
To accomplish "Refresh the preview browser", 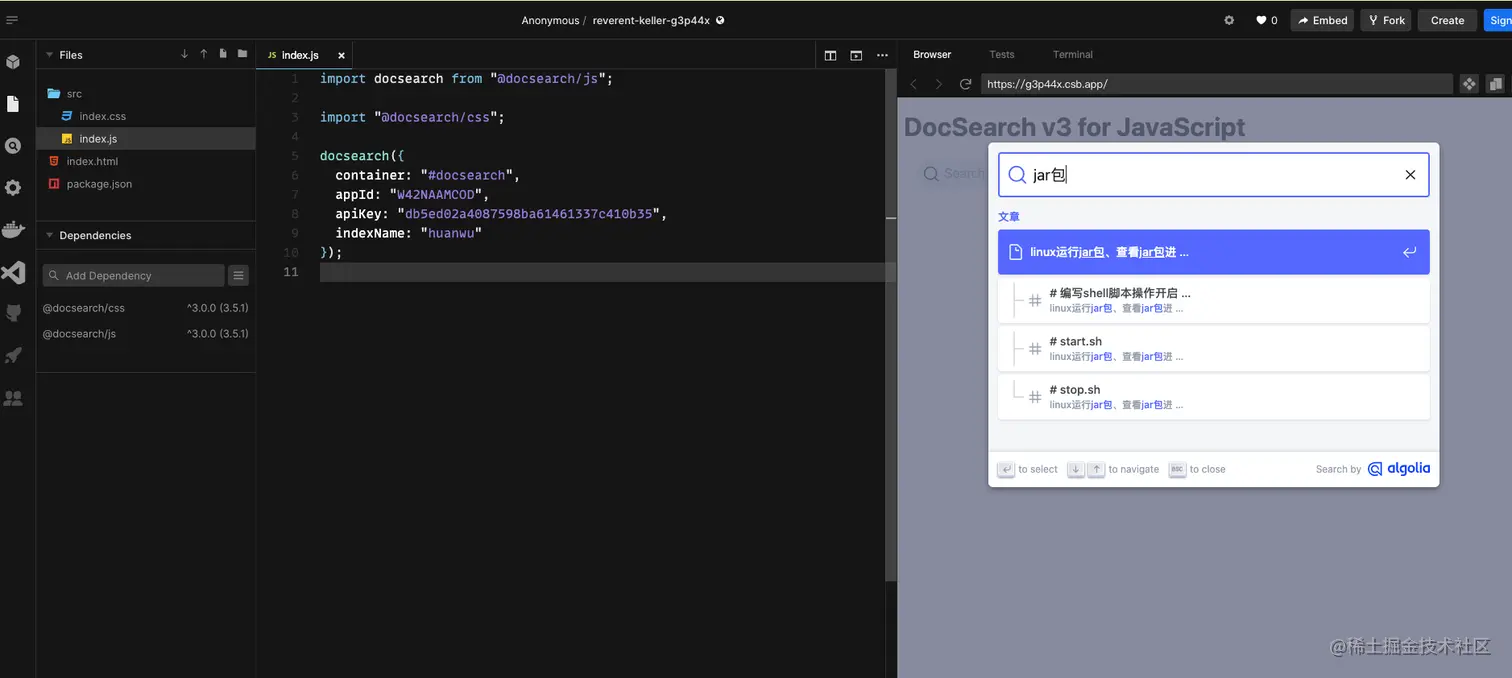I will (x=965, y=84).
